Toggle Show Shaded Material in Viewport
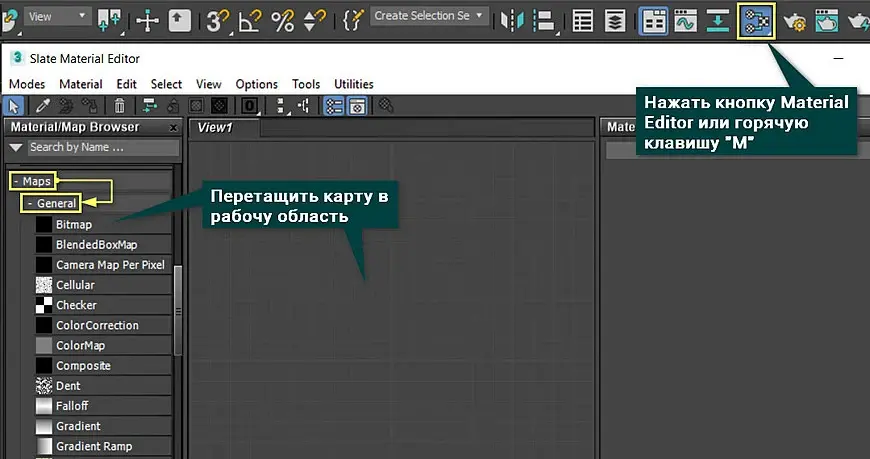 click(196, 105)
